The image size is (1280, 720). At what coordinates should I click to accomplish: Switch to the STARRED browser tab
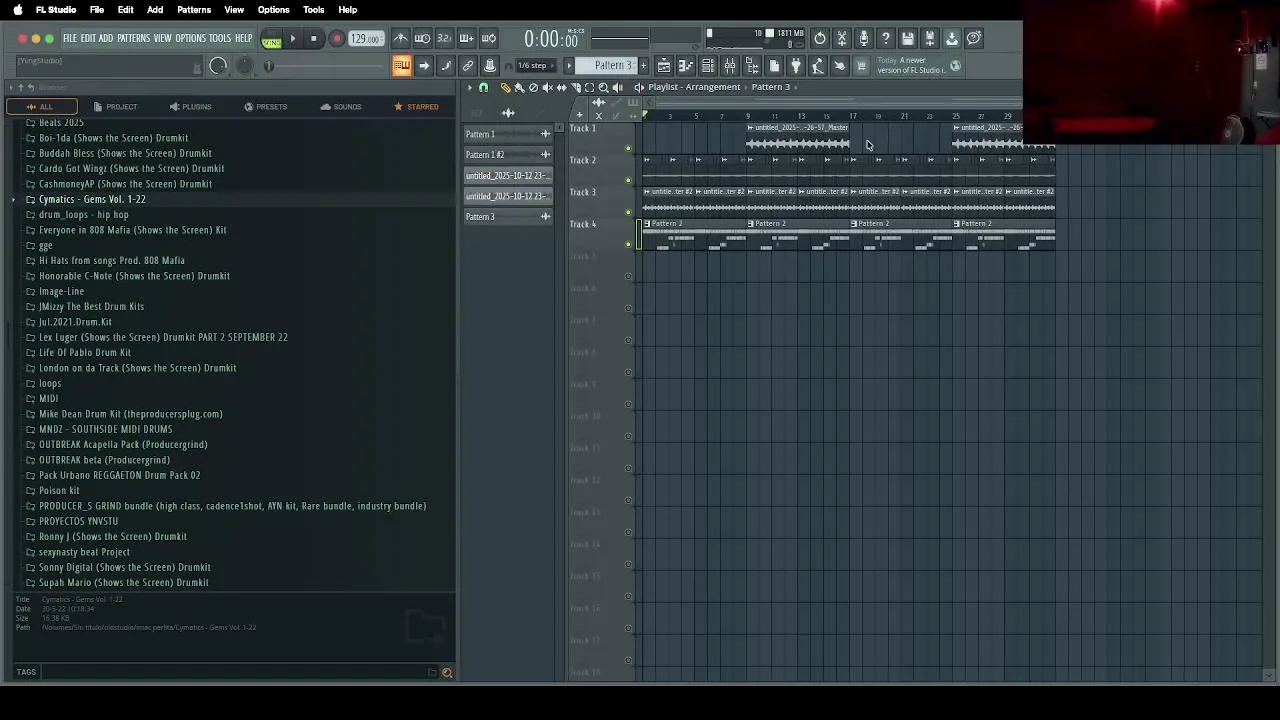(415, 106)
